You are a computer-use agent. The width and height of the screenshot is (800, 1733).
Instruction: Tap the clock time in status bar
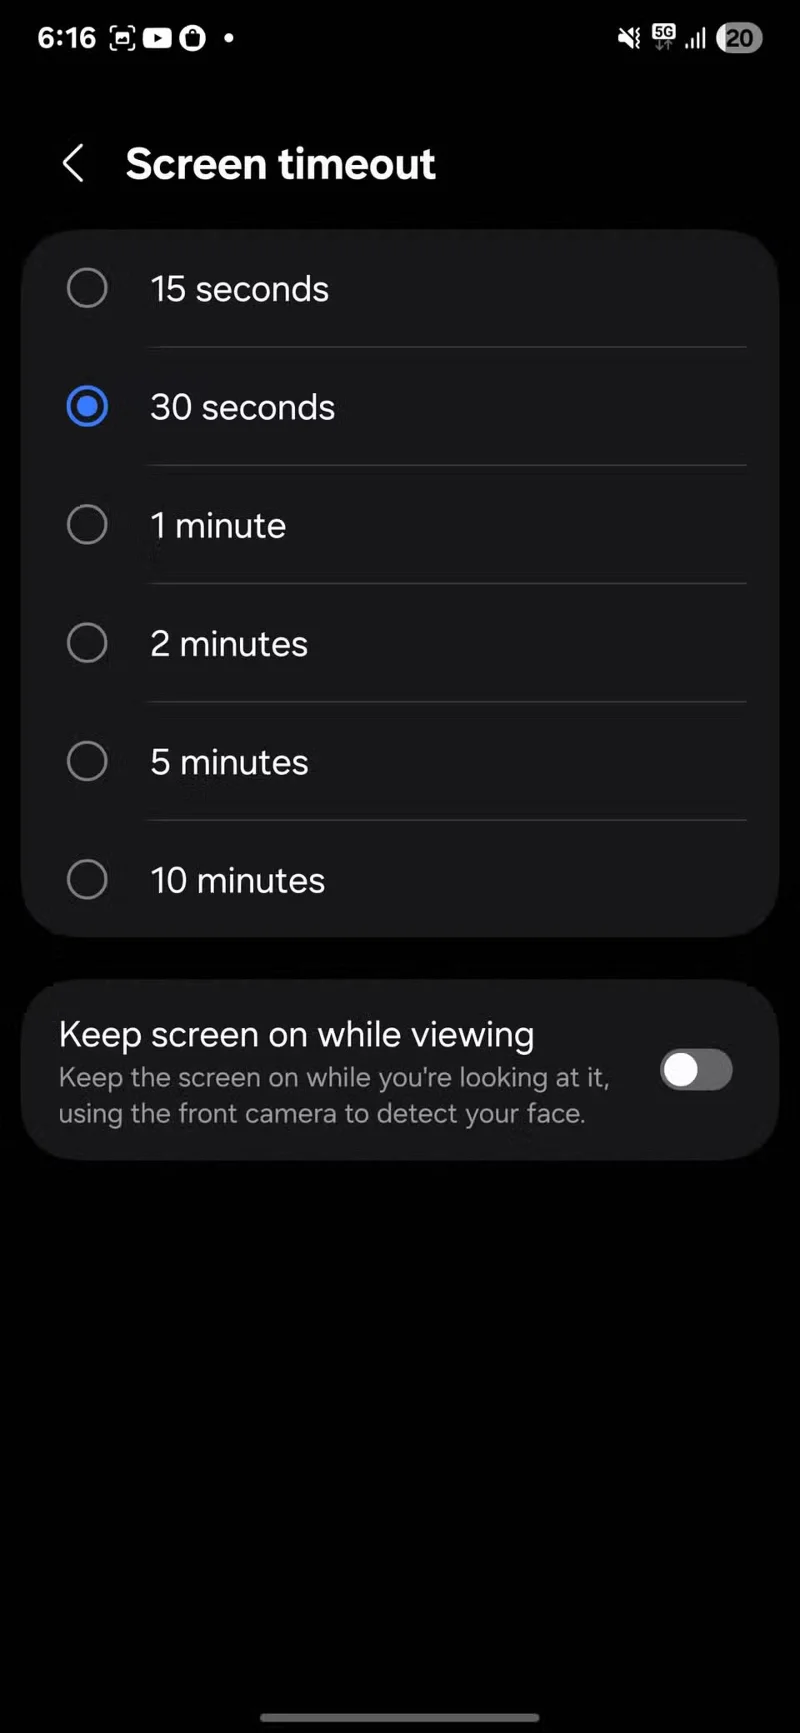point(66,38)
